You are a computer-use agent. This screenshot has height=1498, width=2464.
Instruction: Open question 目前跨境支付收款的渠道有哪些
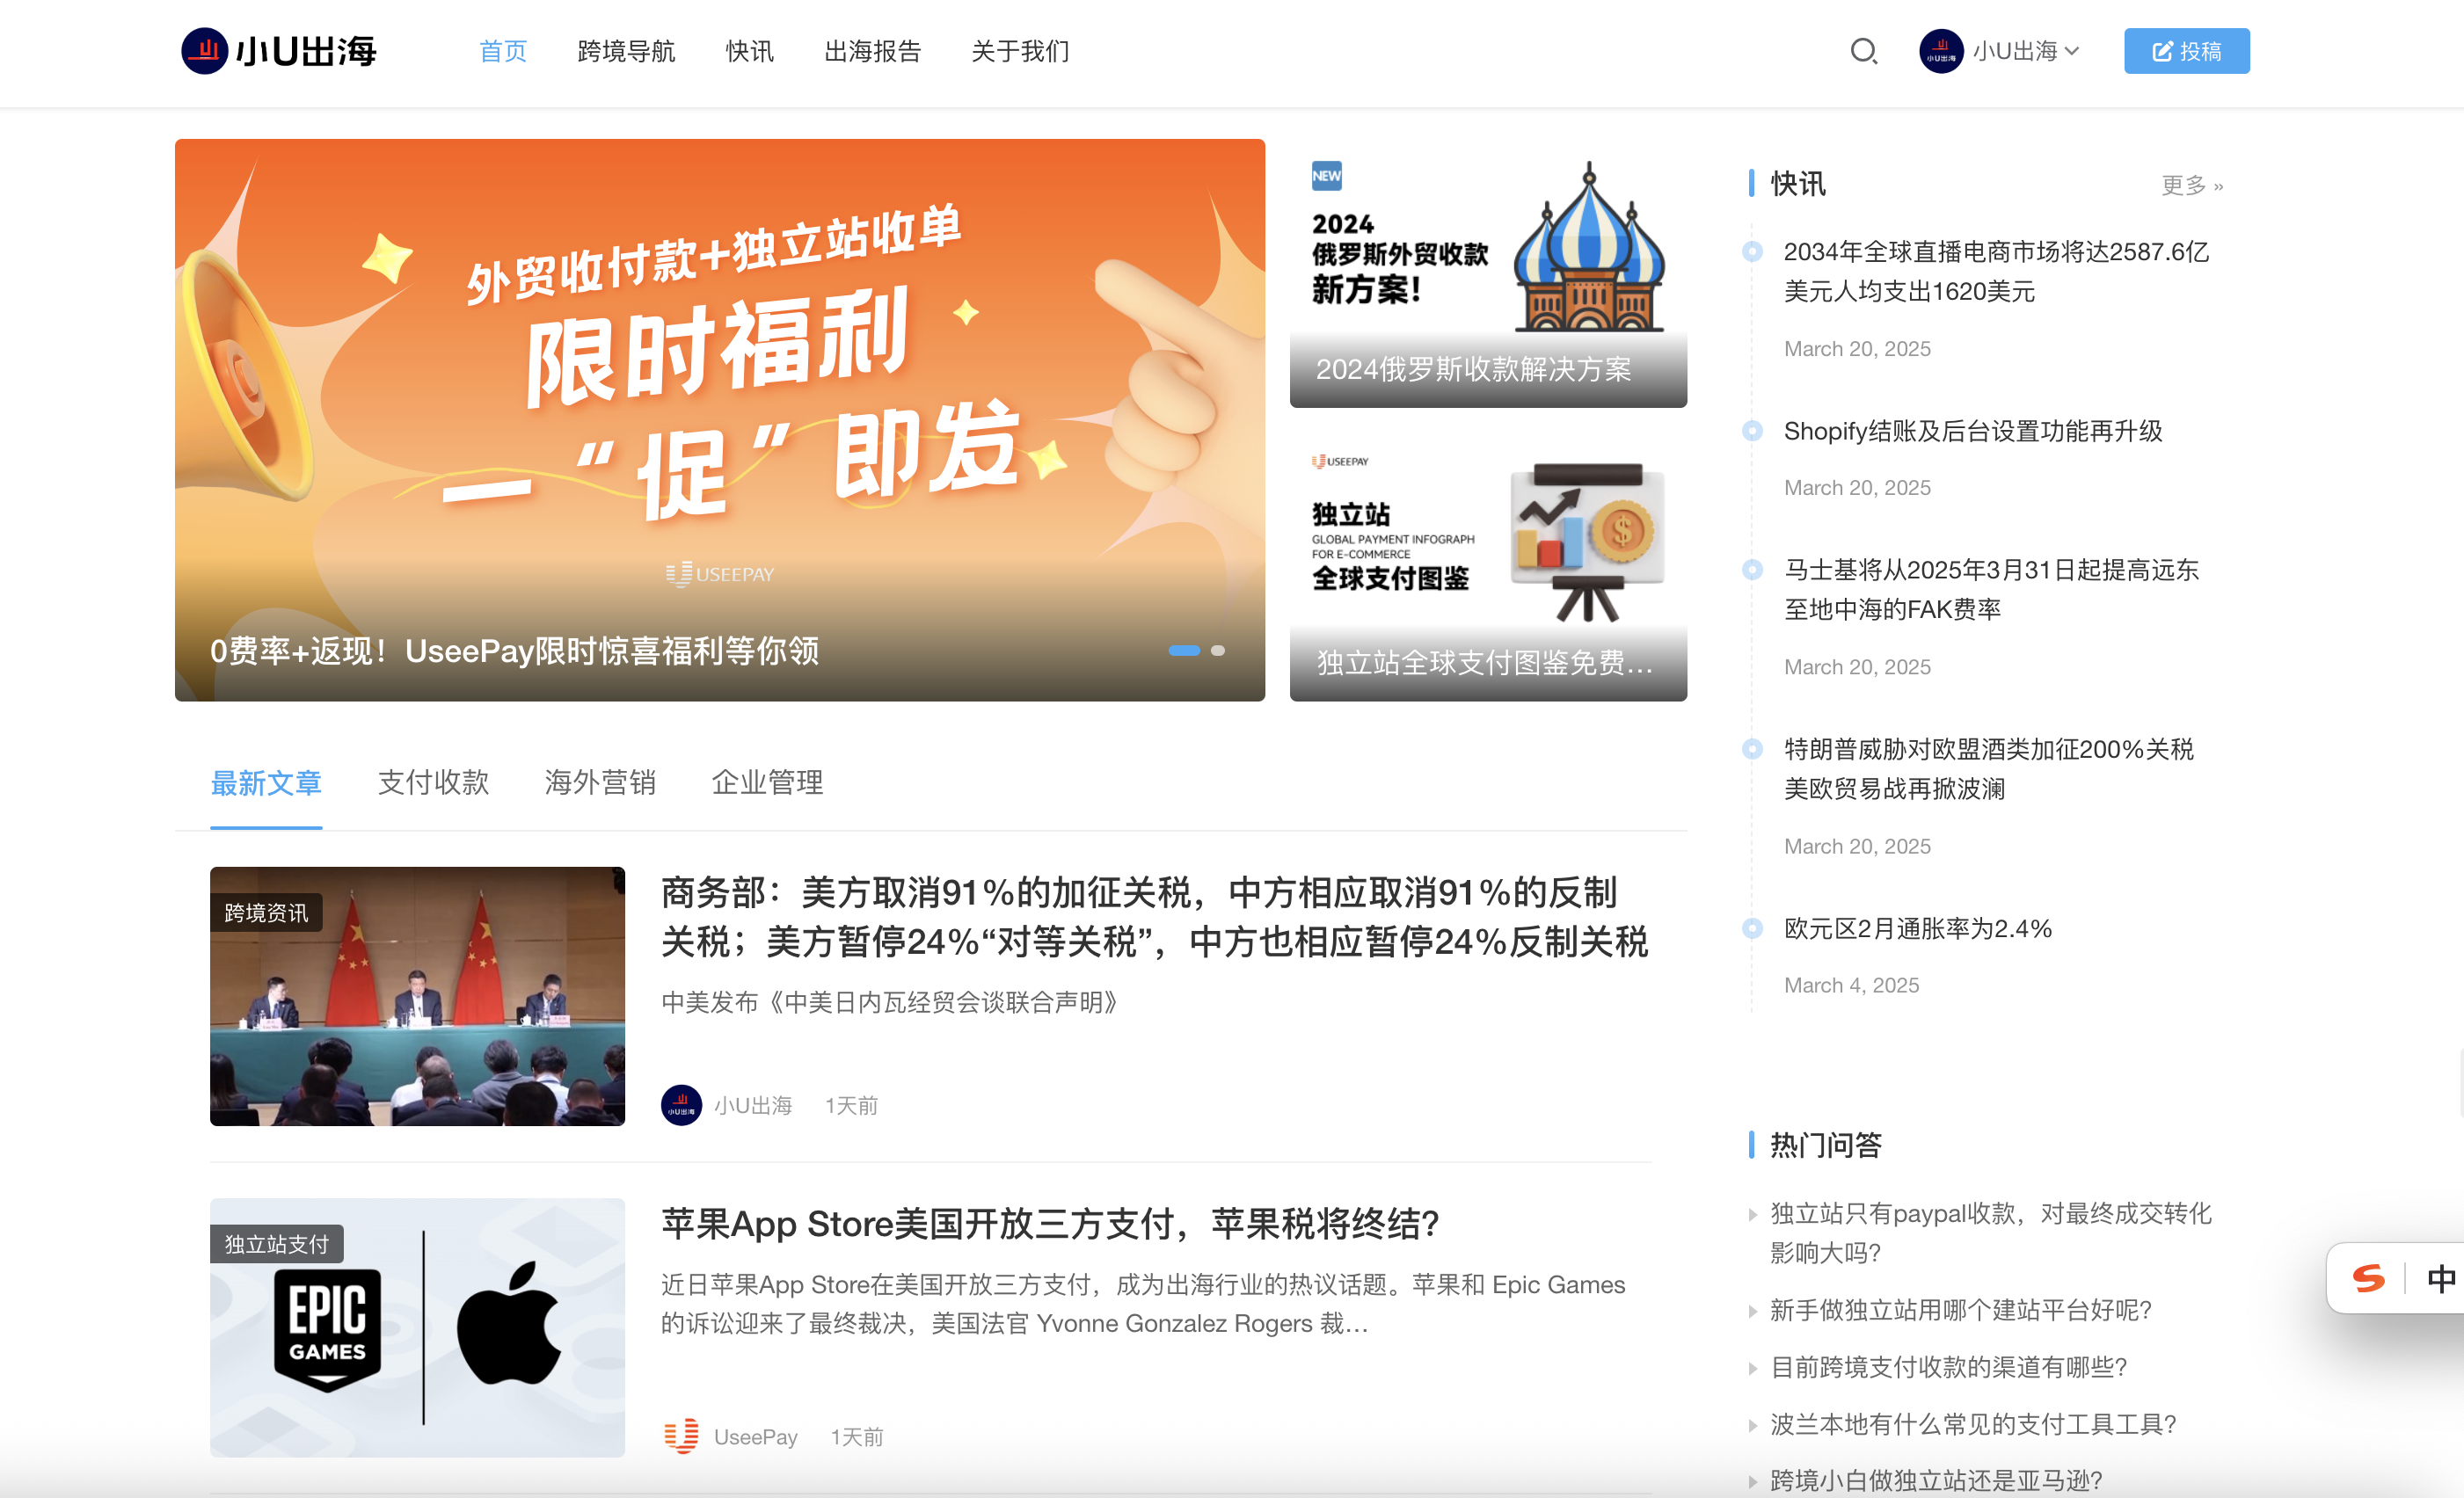[1948, 1367]
